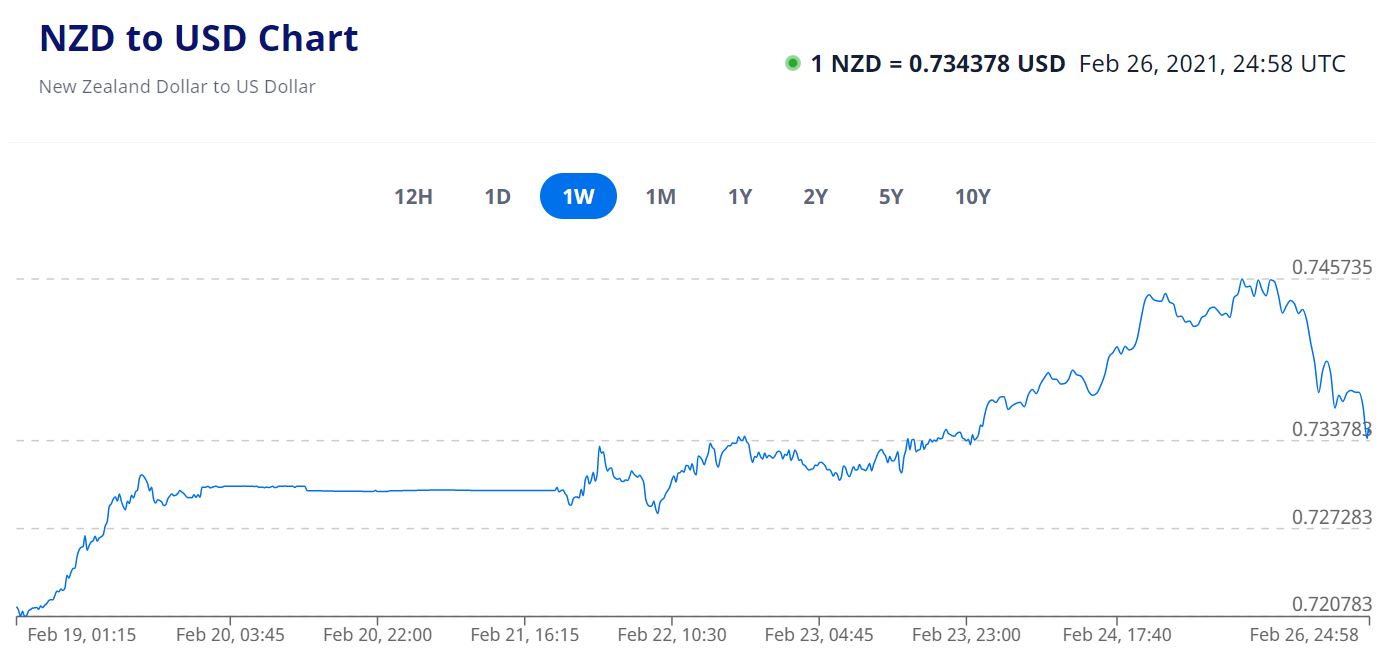Show the 1M chart view
This screenshot has height=656, width=1383.
click(x=660, y=197)
